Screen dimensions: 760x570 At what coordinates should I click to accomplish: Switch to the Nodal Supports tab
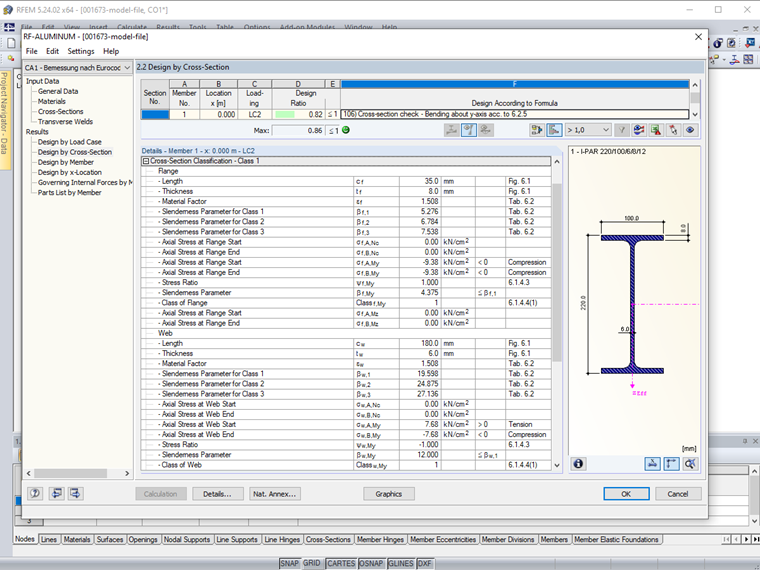click(x=188, y=539)
